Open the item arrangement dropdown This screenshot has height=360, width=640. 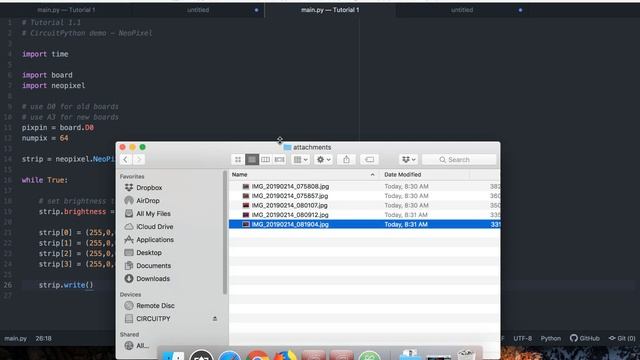[300, 160]
